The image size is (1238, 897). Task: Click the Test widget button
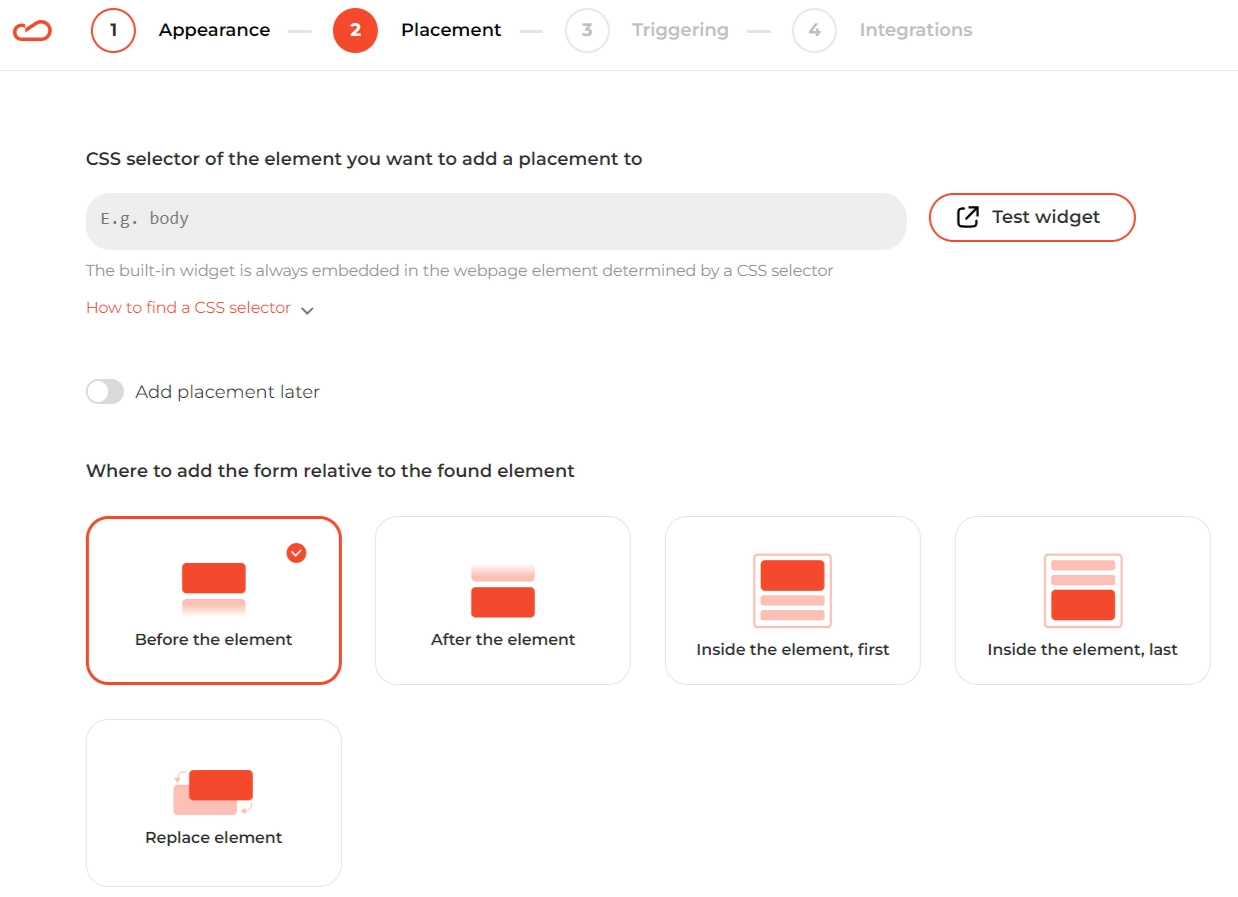(1032, 217)
